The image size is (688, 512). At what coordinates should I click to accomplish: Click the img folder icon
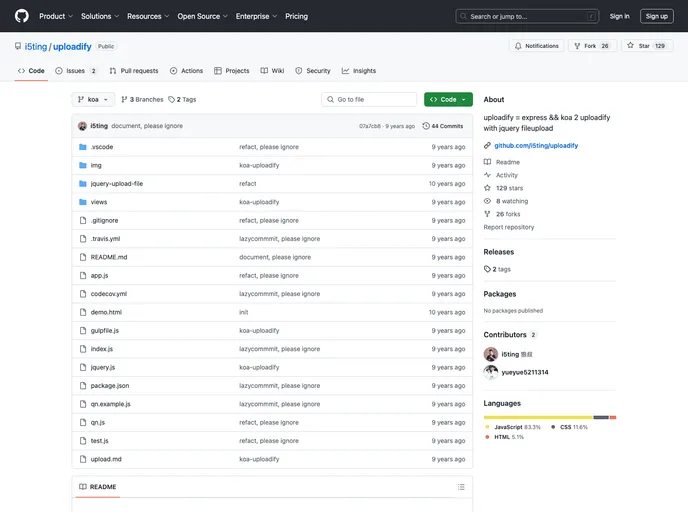pyautogui.click(x=82, y=165)
